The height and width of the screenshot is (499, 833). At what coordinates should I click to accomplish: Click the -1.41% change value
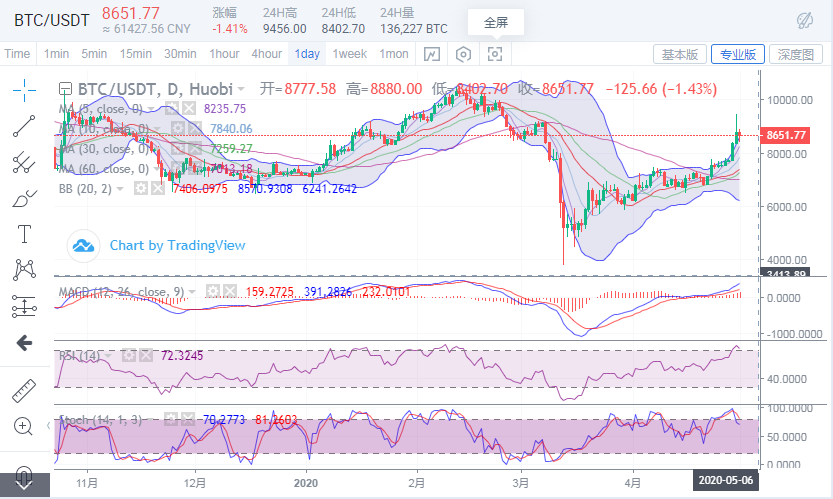point(230,29)
